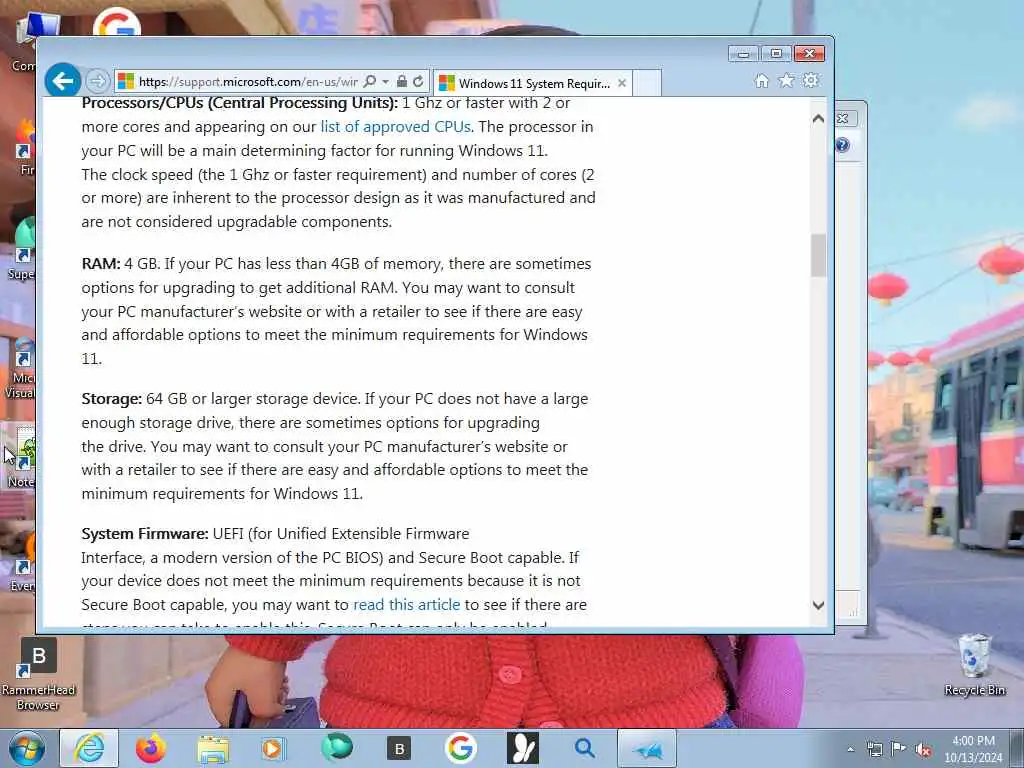Open Windows Explorer folder on the taskbar
This screenshot has height=768, width=1024.
tap(213, 750)
